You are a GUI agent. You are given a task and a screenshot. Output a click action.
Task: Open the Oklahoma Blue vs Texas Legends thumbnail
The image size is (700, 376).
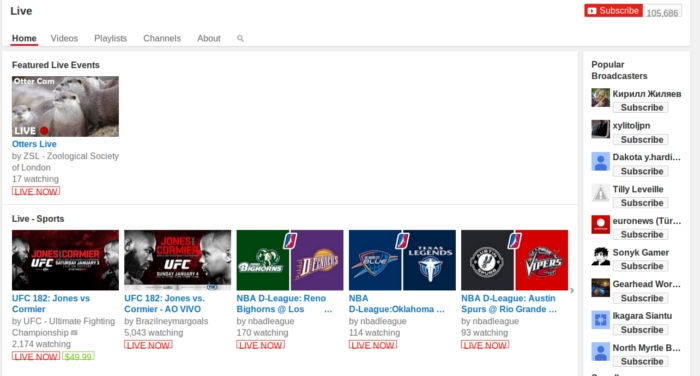(402, 260)
